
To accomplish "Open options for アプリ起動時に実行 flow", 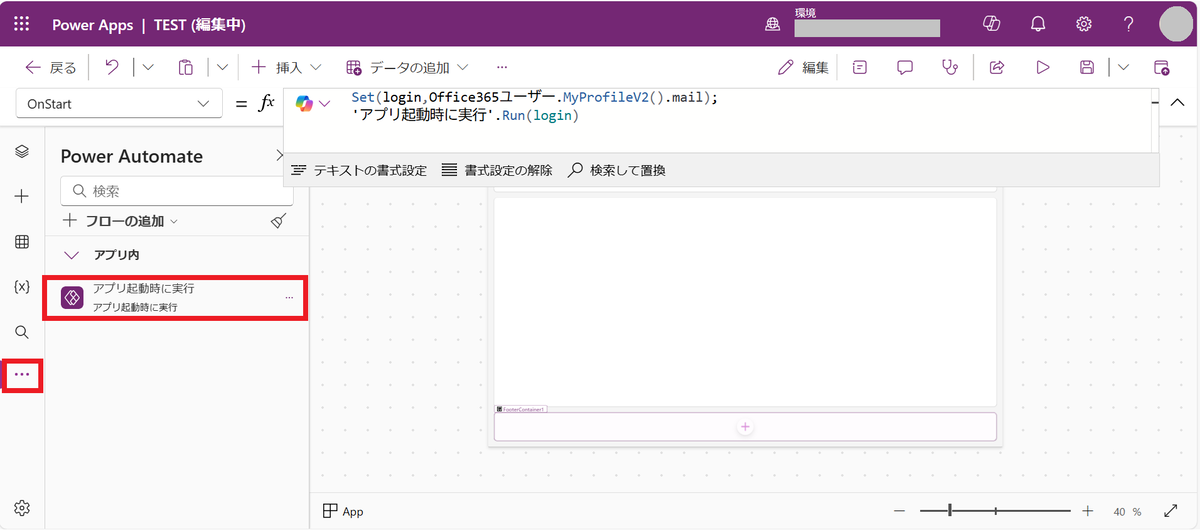I will pos(289,297).
